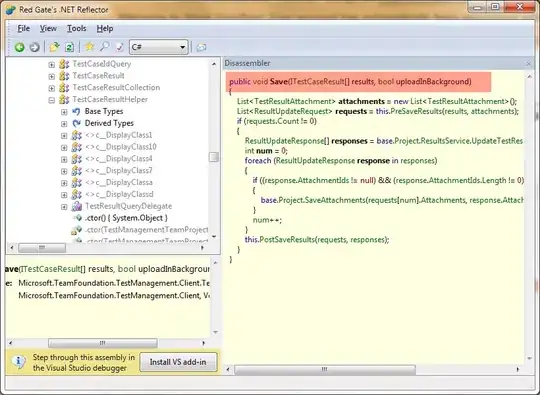Expand the Derived Types node

(x=64, y=124)
